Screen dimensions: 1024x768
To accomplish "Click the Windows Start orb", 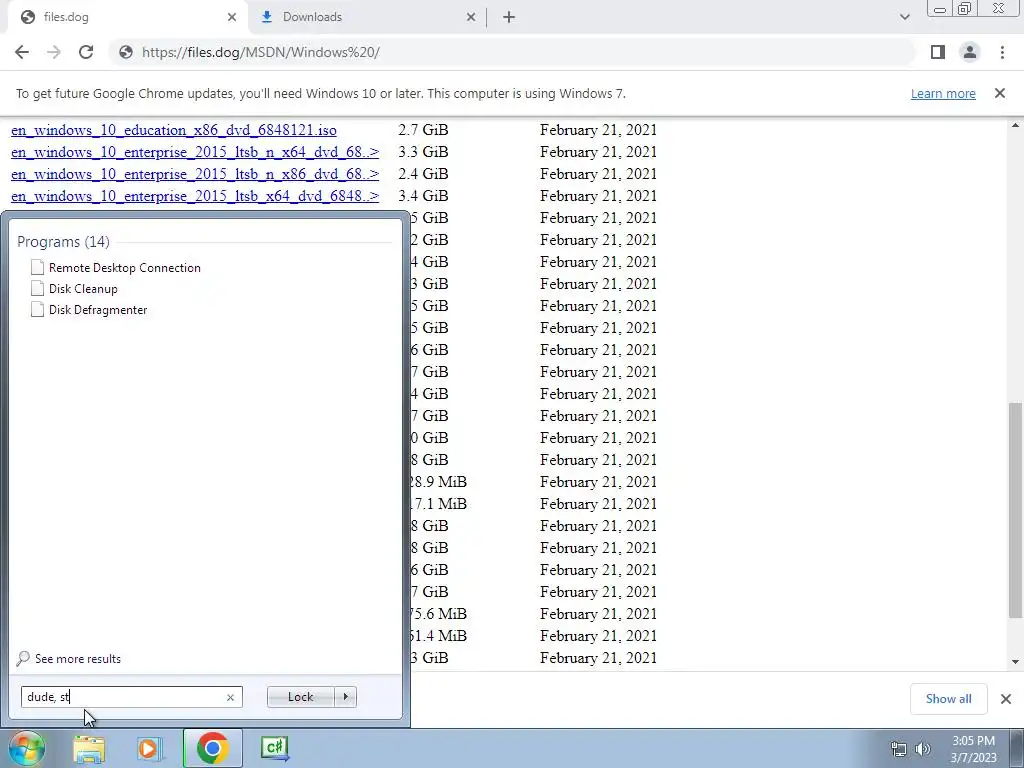I will tap(27, 748).
